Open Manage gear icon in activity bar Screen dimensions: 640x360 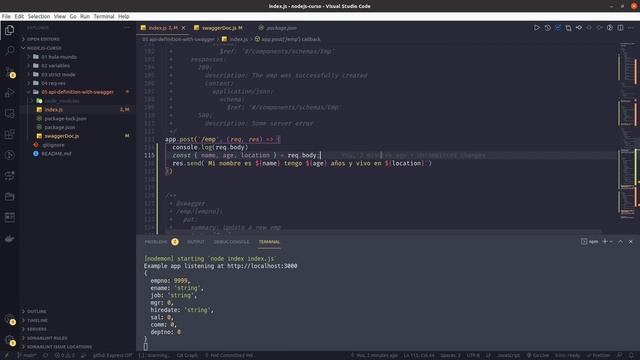(x=9, y=340)
